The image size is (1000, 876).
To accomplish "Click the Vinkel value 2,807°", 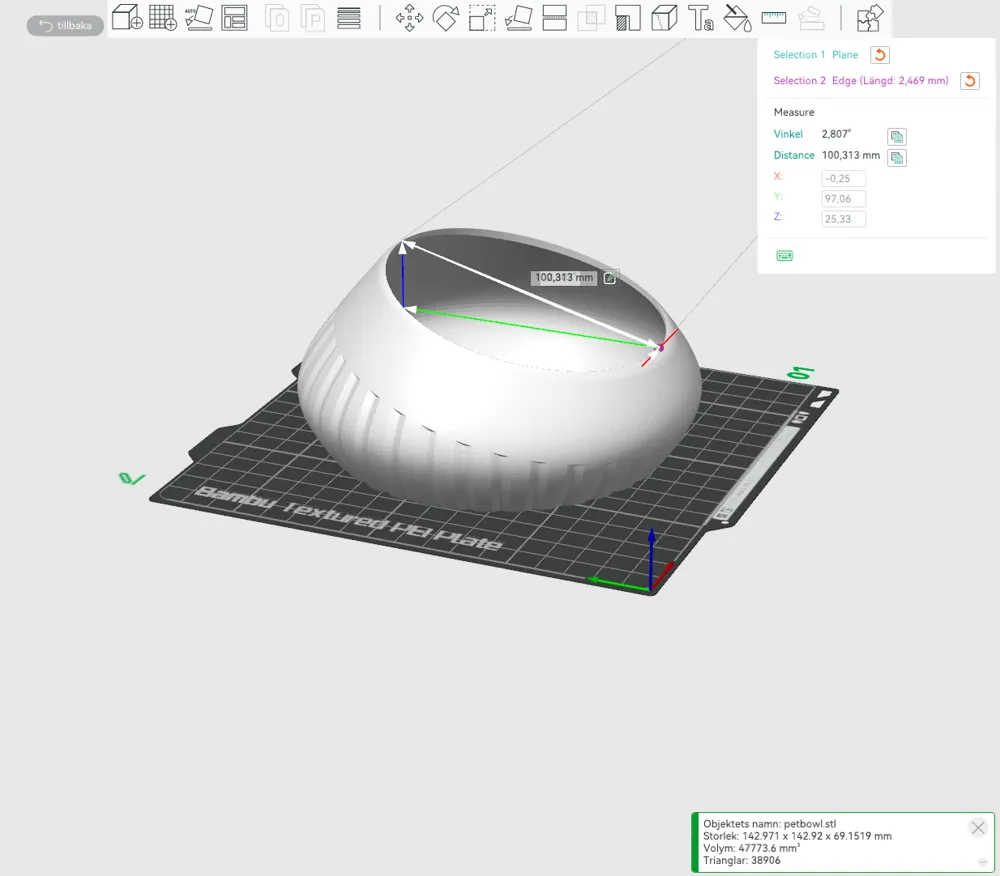I will [x=836, y=134].
